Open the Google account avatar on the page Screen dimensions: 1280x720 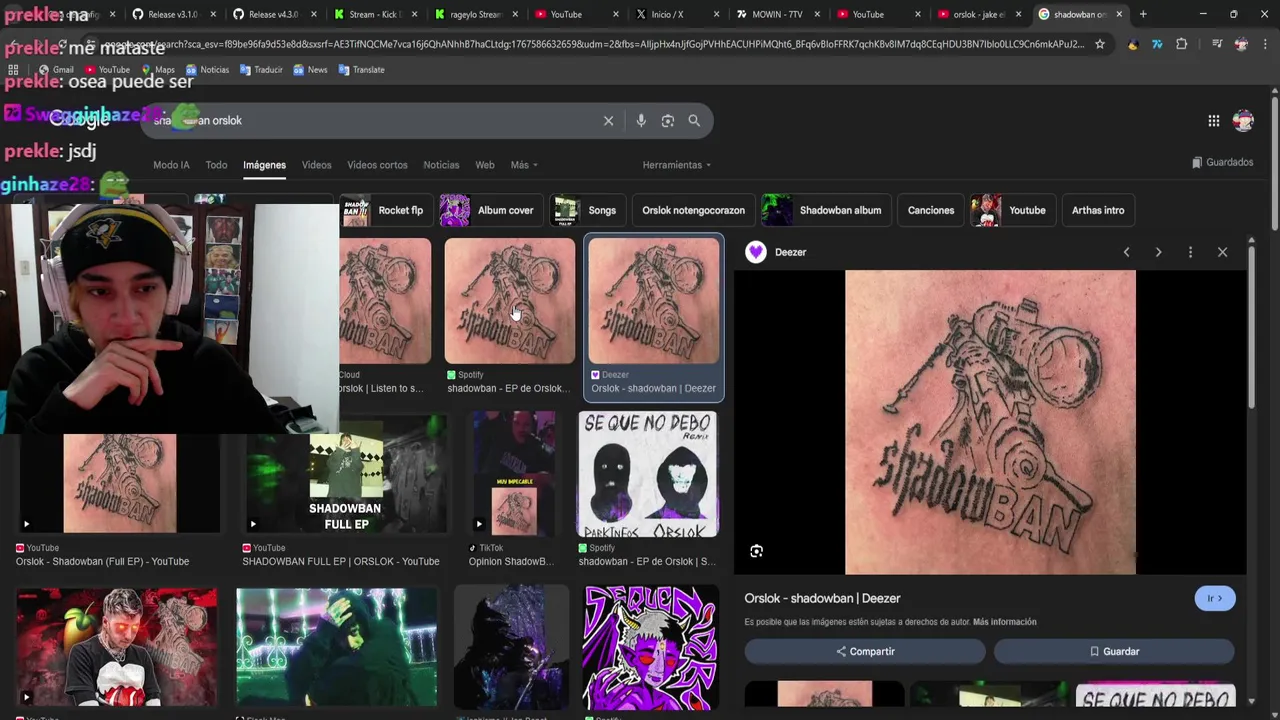[1243, 121]
